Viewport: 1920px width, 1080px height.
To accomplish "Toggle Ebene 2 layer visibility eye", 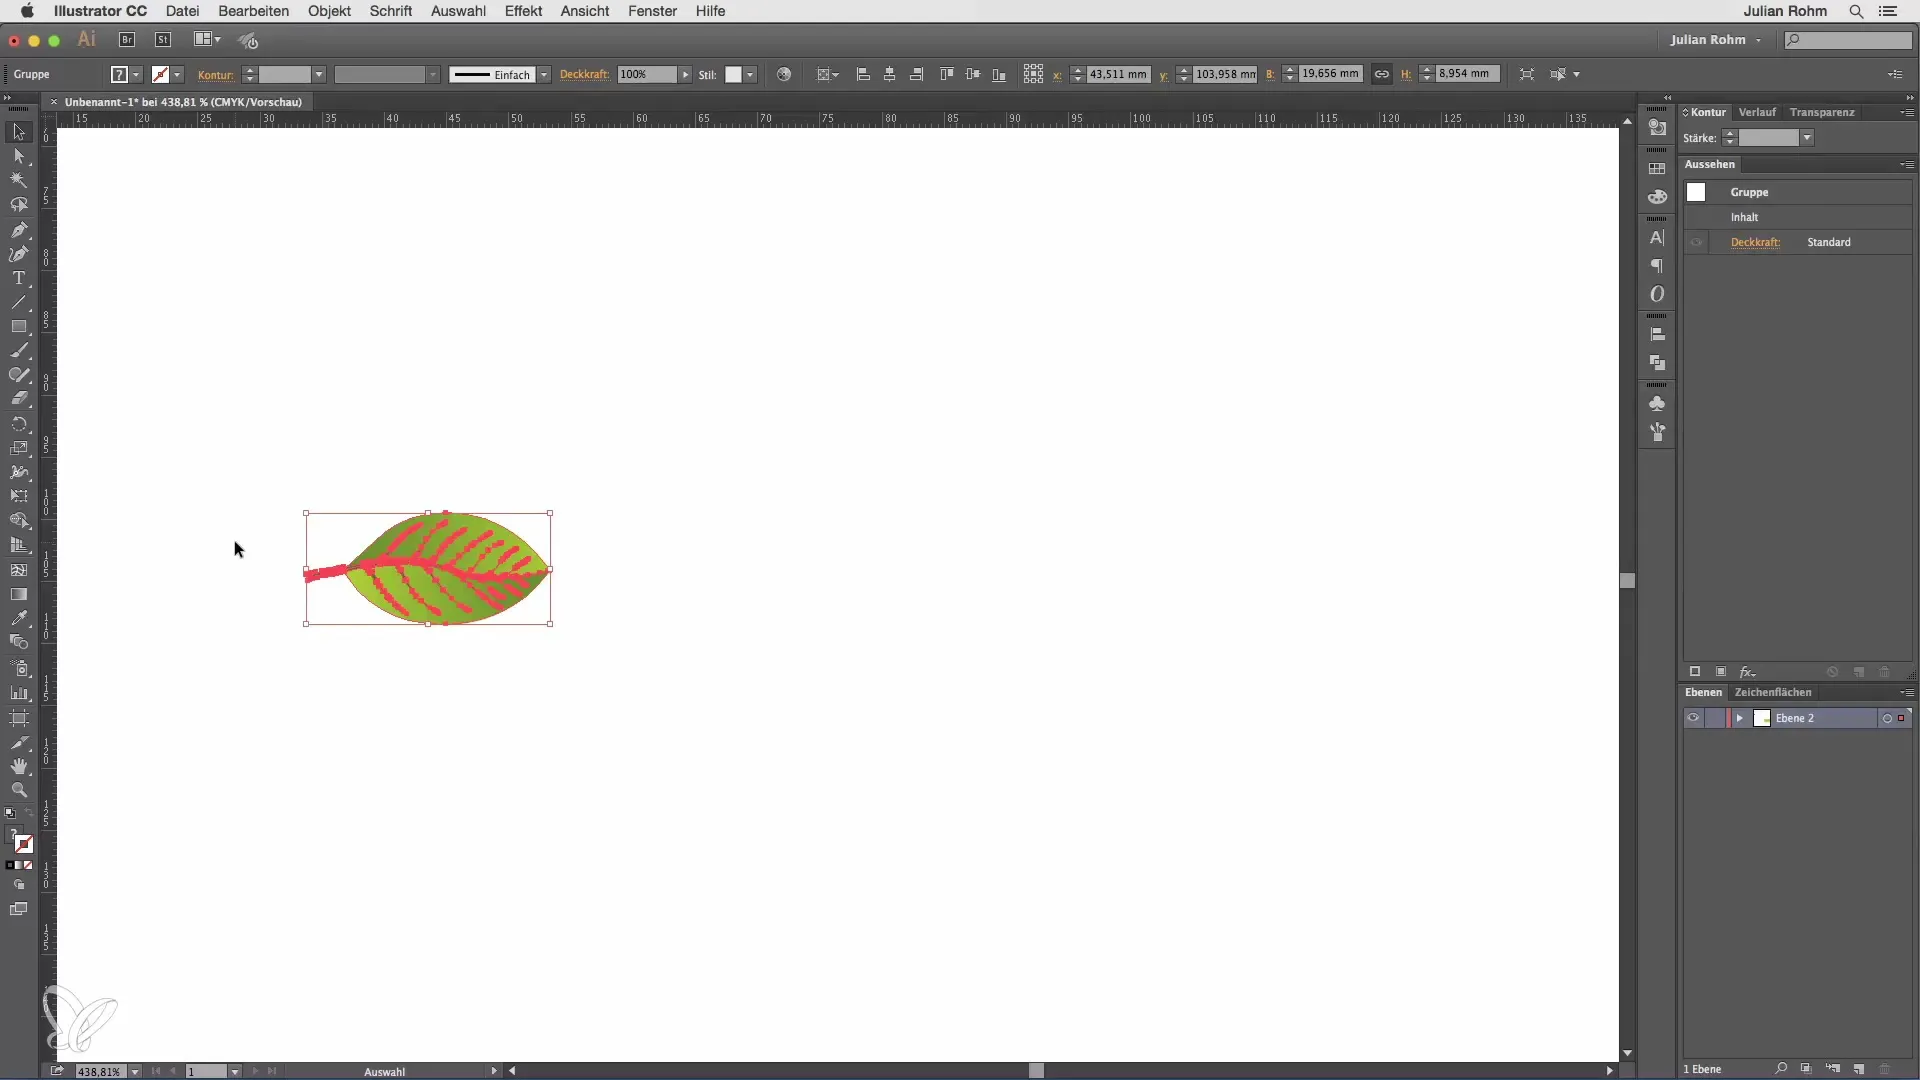I will [x=1693, y=718].
